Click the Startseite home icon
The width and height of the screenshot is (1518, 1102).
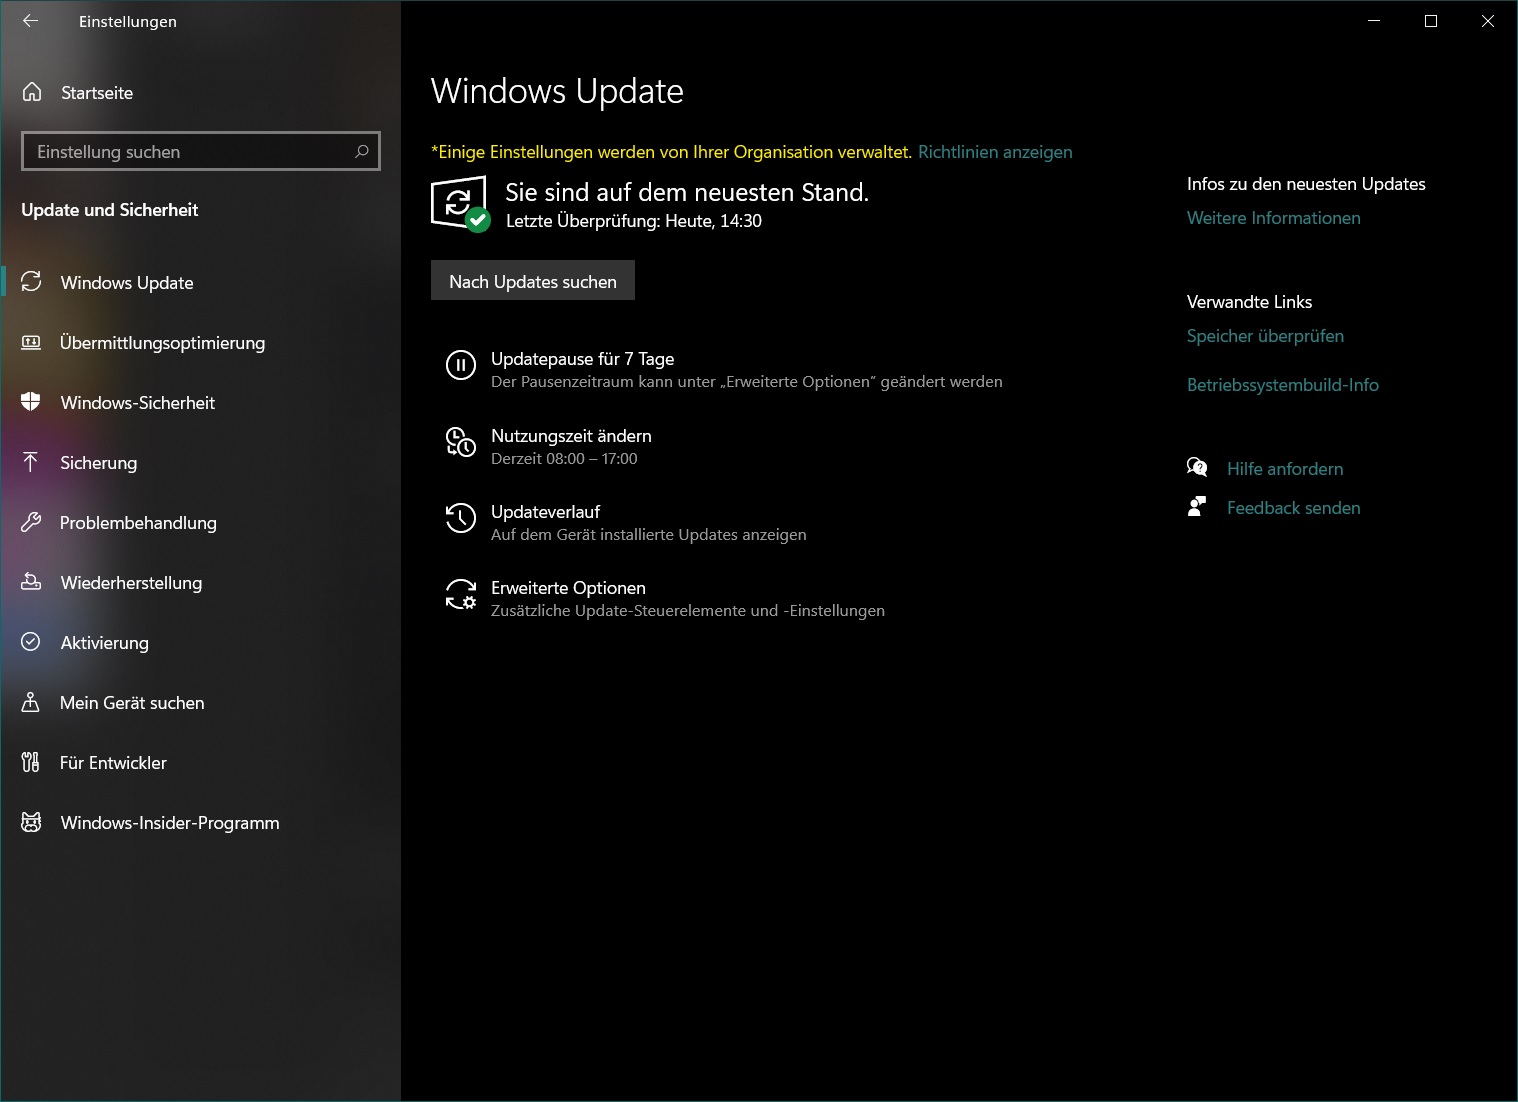pos(32,92)
